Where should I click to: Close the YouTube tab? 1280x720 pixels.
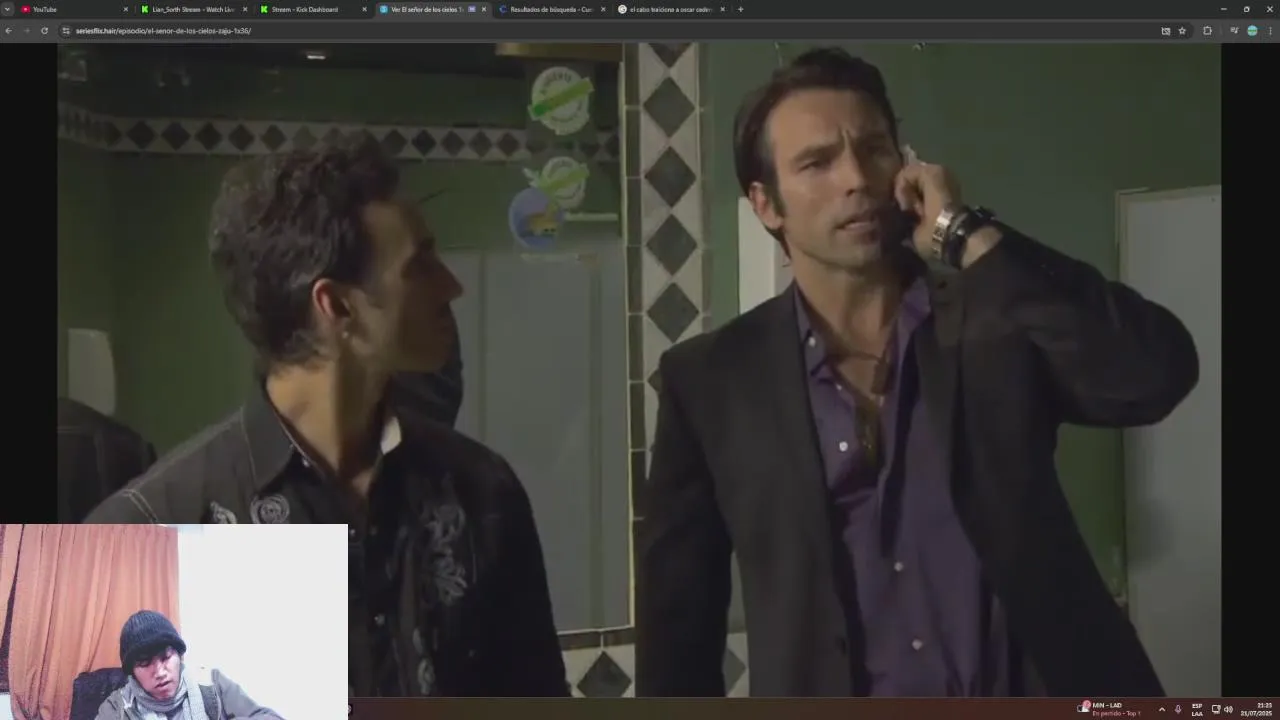(126, 9)
